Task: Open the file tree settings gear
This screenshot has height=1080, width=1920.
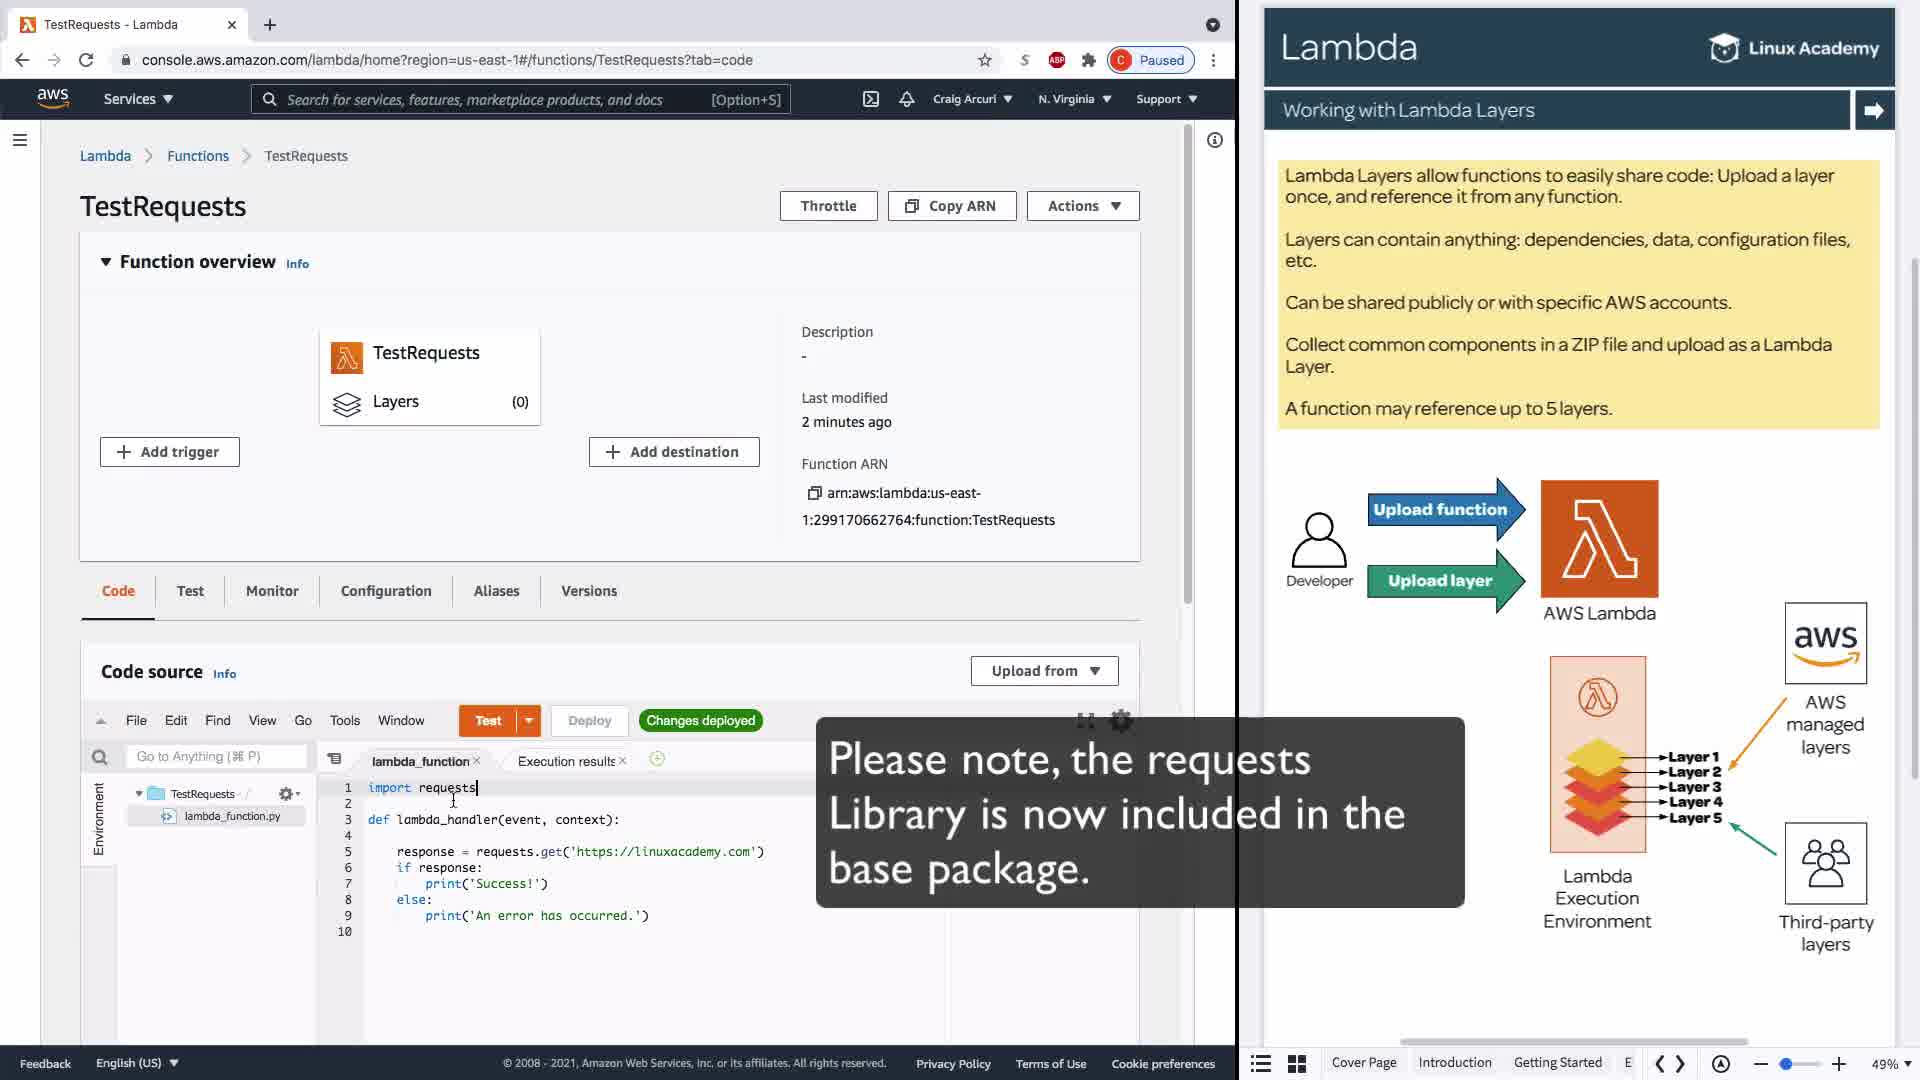Action: coord(287,794)
